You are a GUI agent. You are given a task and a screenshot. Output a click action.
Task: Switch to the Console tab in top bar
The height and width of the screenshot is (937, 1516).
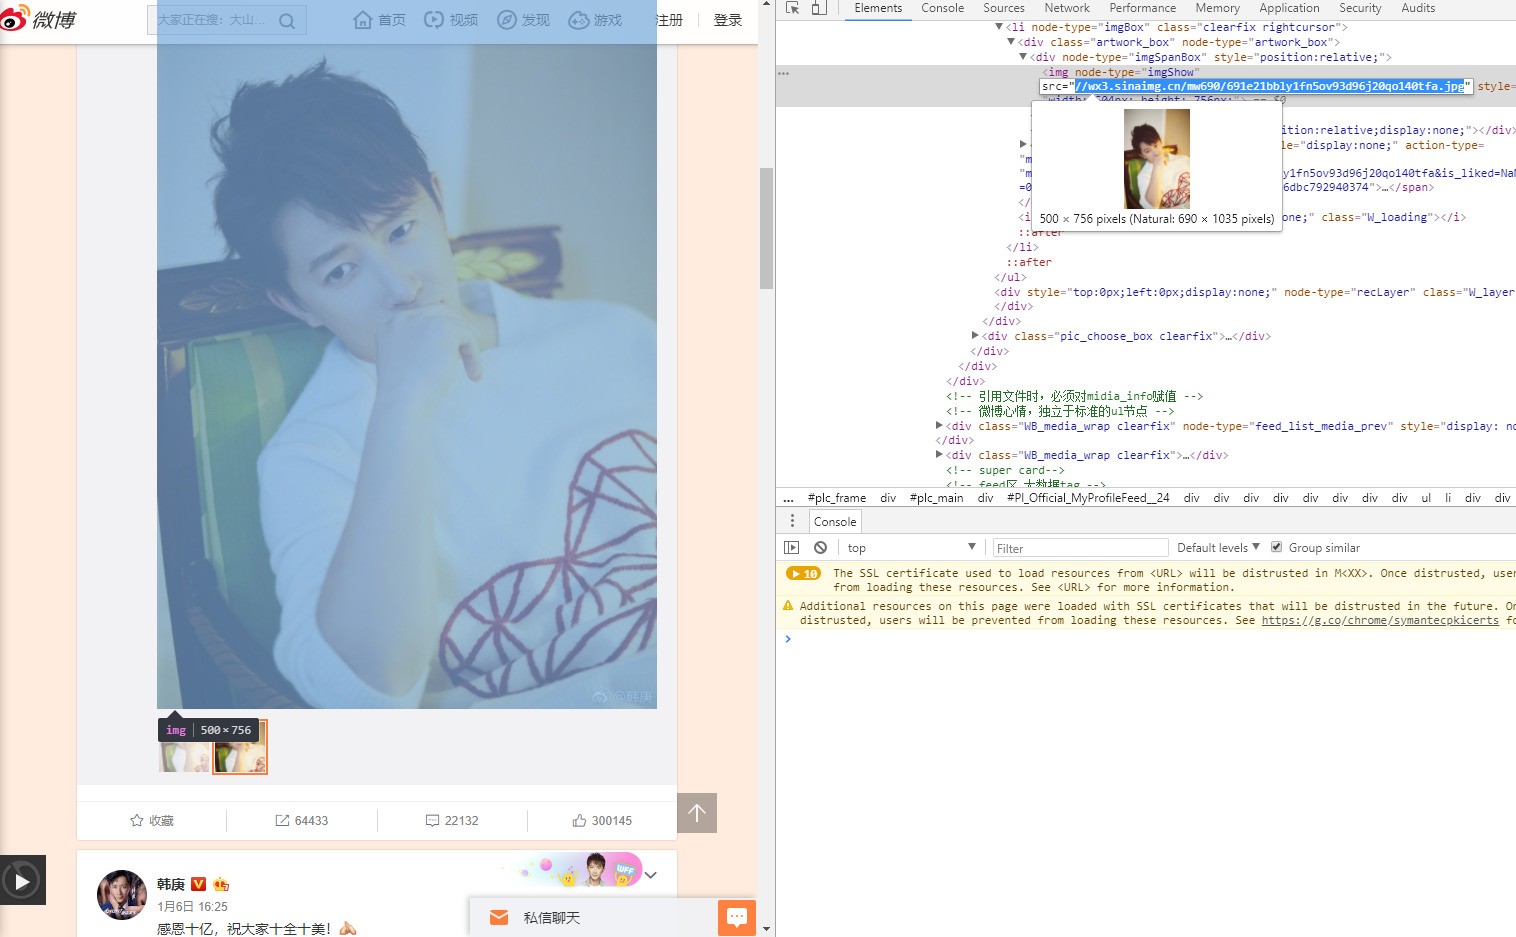942,8
